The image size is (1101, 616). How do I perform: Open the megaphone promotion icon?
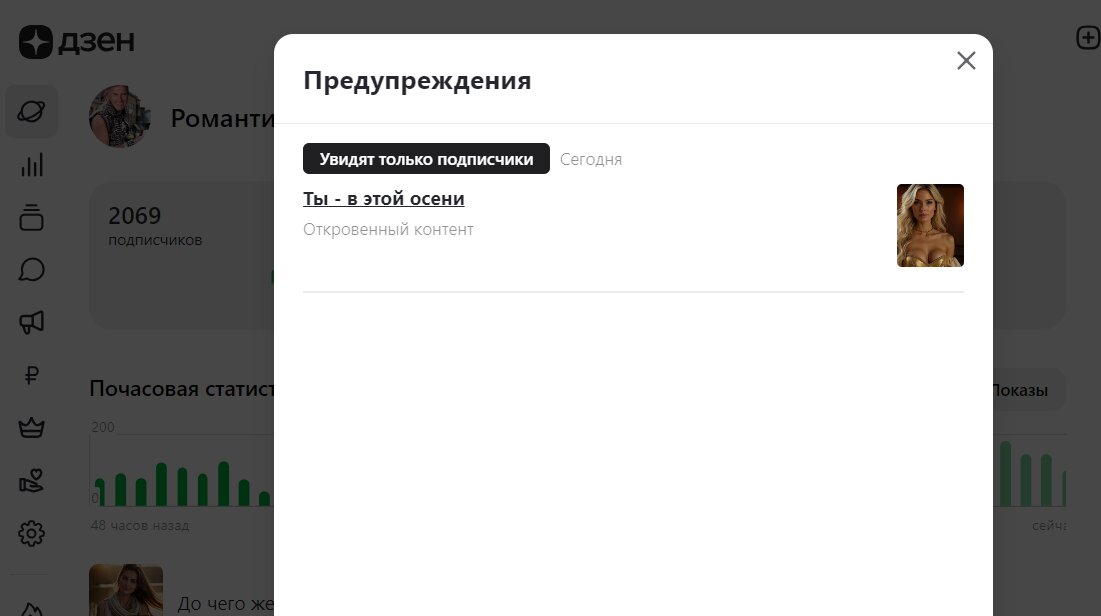(32, 322)
